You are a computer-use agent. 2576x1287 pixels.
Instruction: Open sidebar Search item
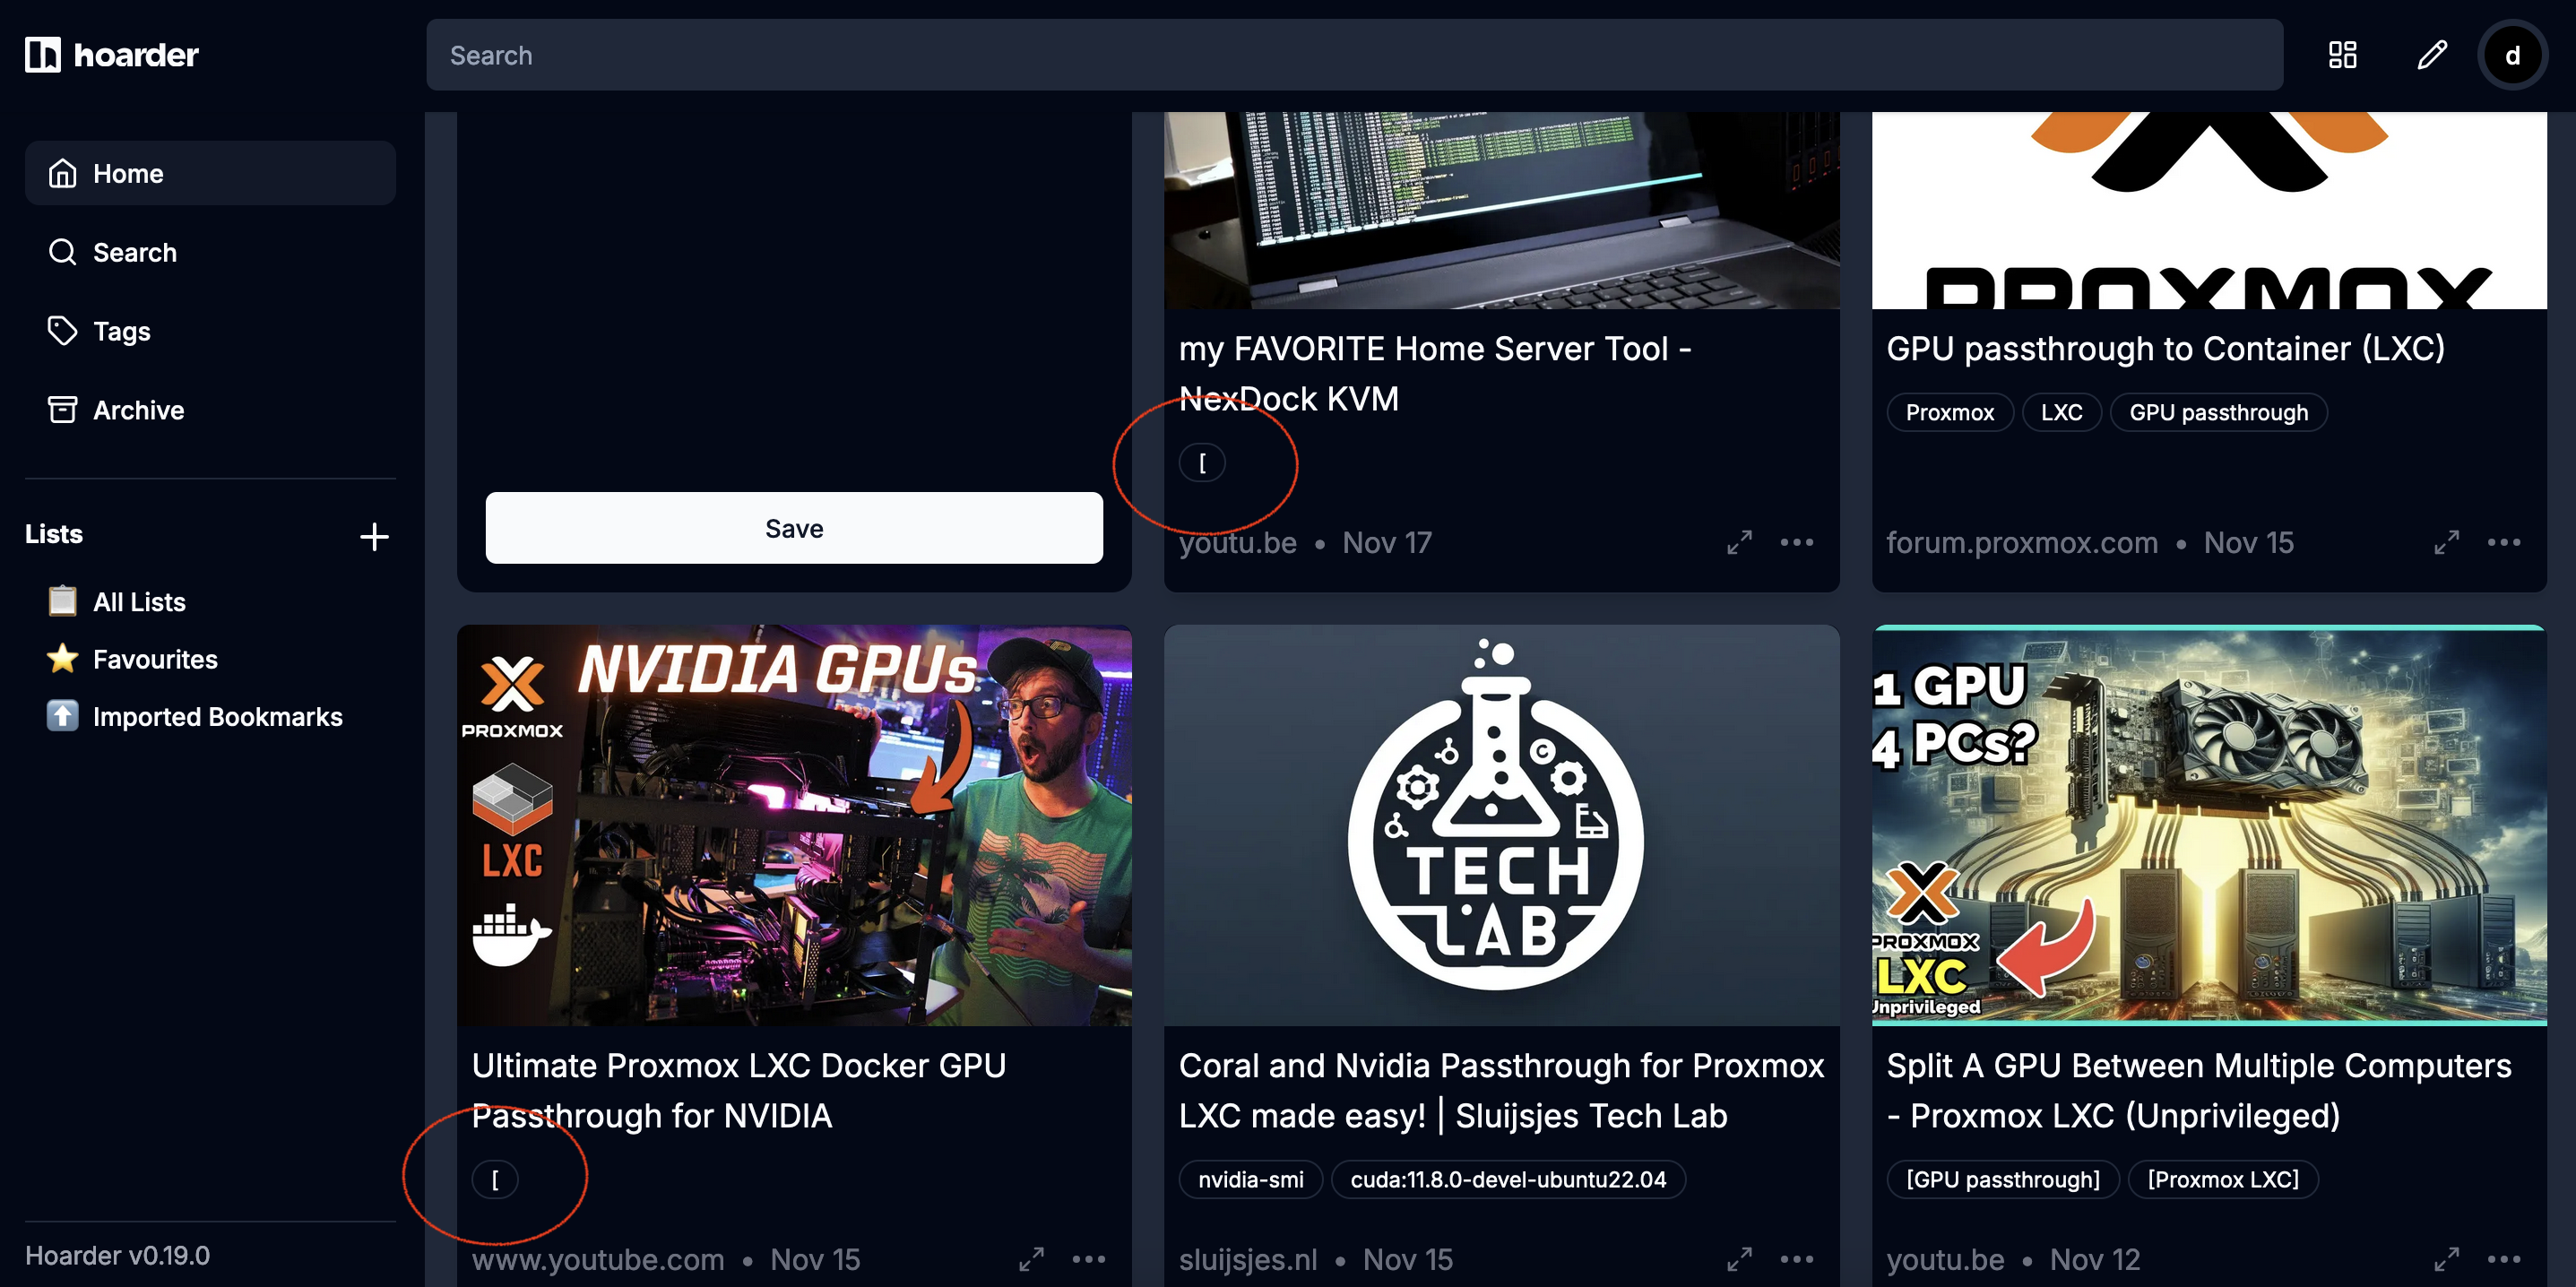134,252
